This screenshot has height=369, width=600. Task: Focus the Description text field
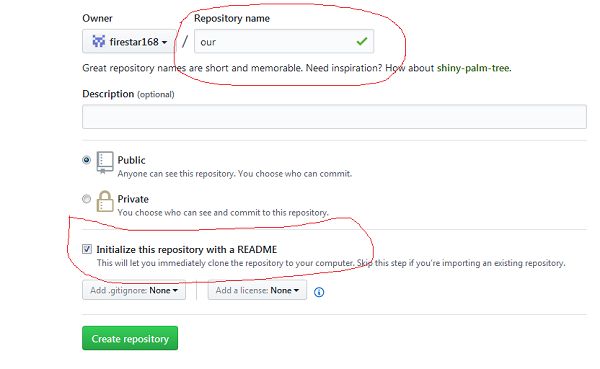tap(334, 117)
